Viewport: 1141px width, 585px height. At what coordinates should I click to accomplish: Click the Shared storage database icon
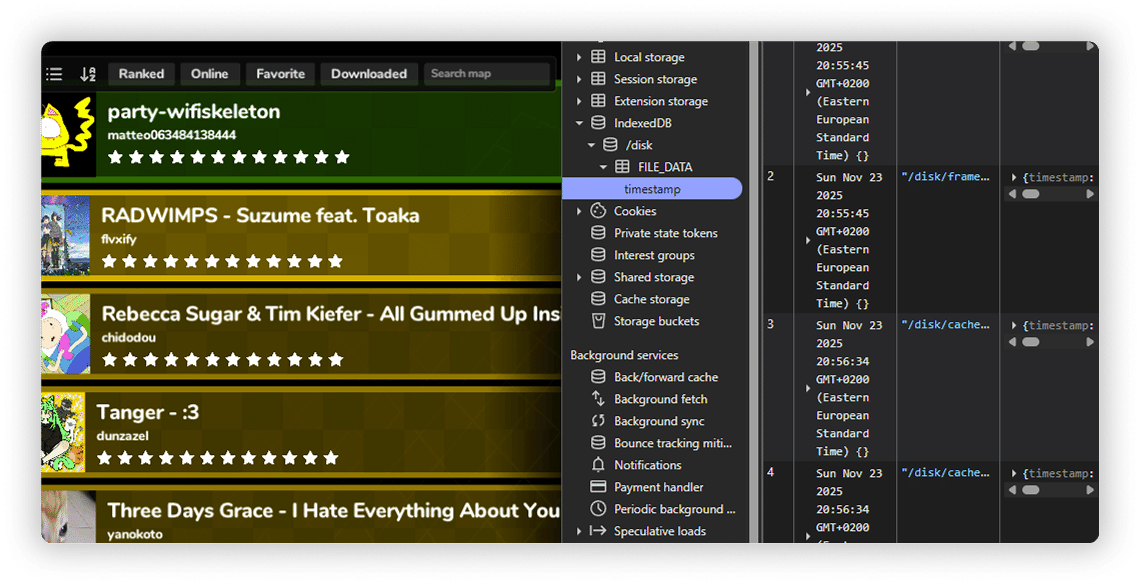coord(598,276)
